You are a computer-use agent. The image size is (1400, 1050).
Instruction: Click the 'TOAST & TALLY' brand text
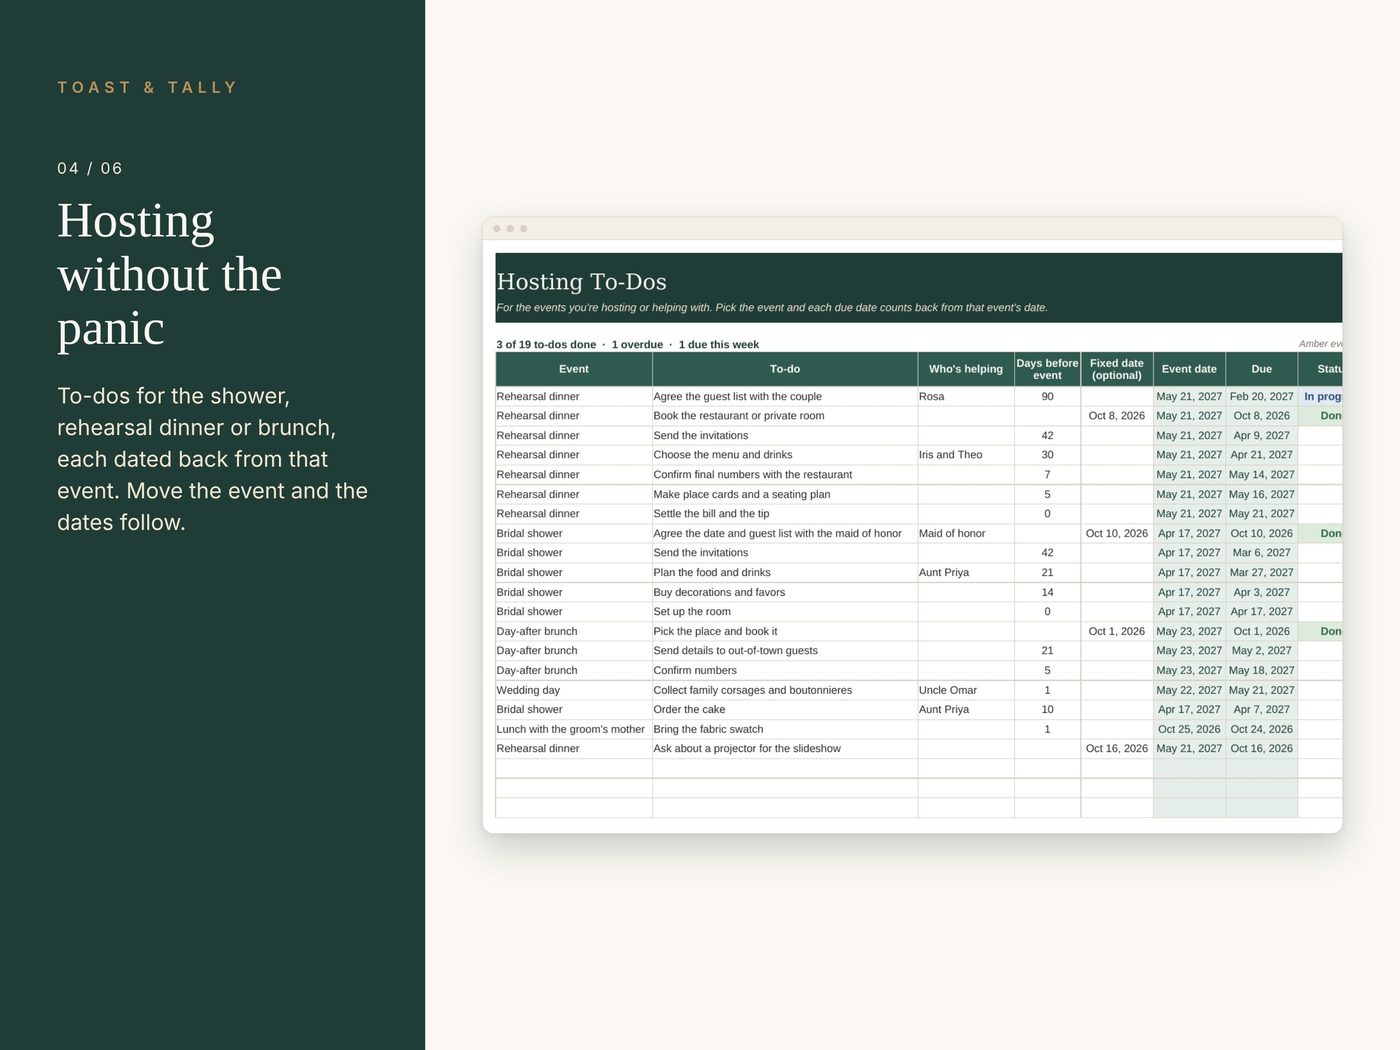pos(147,88)
